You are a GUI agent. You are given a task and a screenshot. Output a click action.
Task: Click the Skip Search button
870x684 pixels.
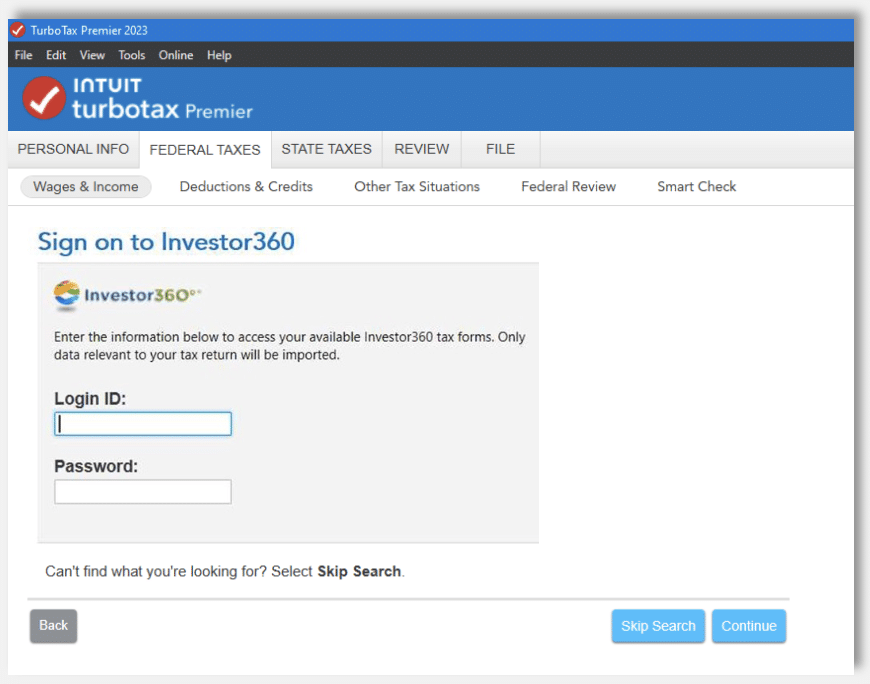click(x=658, y=625)
